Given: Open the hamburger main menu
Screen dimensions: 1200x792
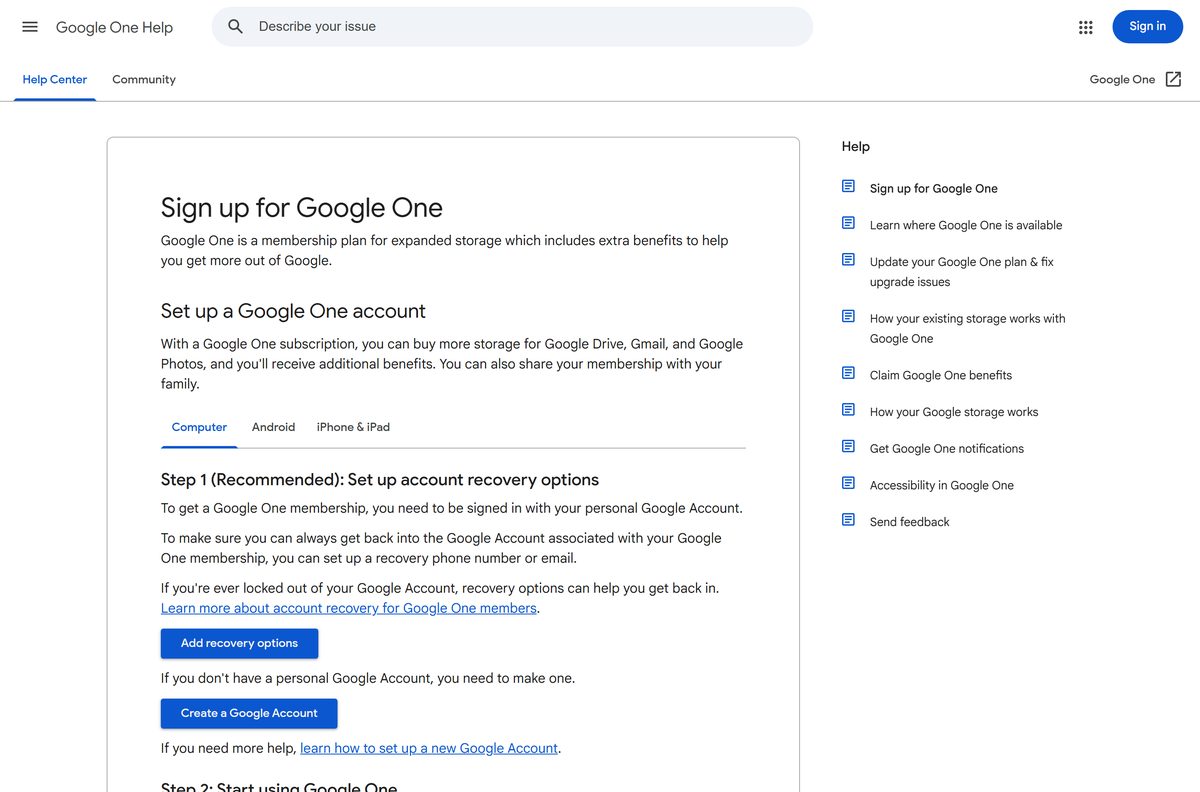Looking at the screenshot, I should [30, 27].
